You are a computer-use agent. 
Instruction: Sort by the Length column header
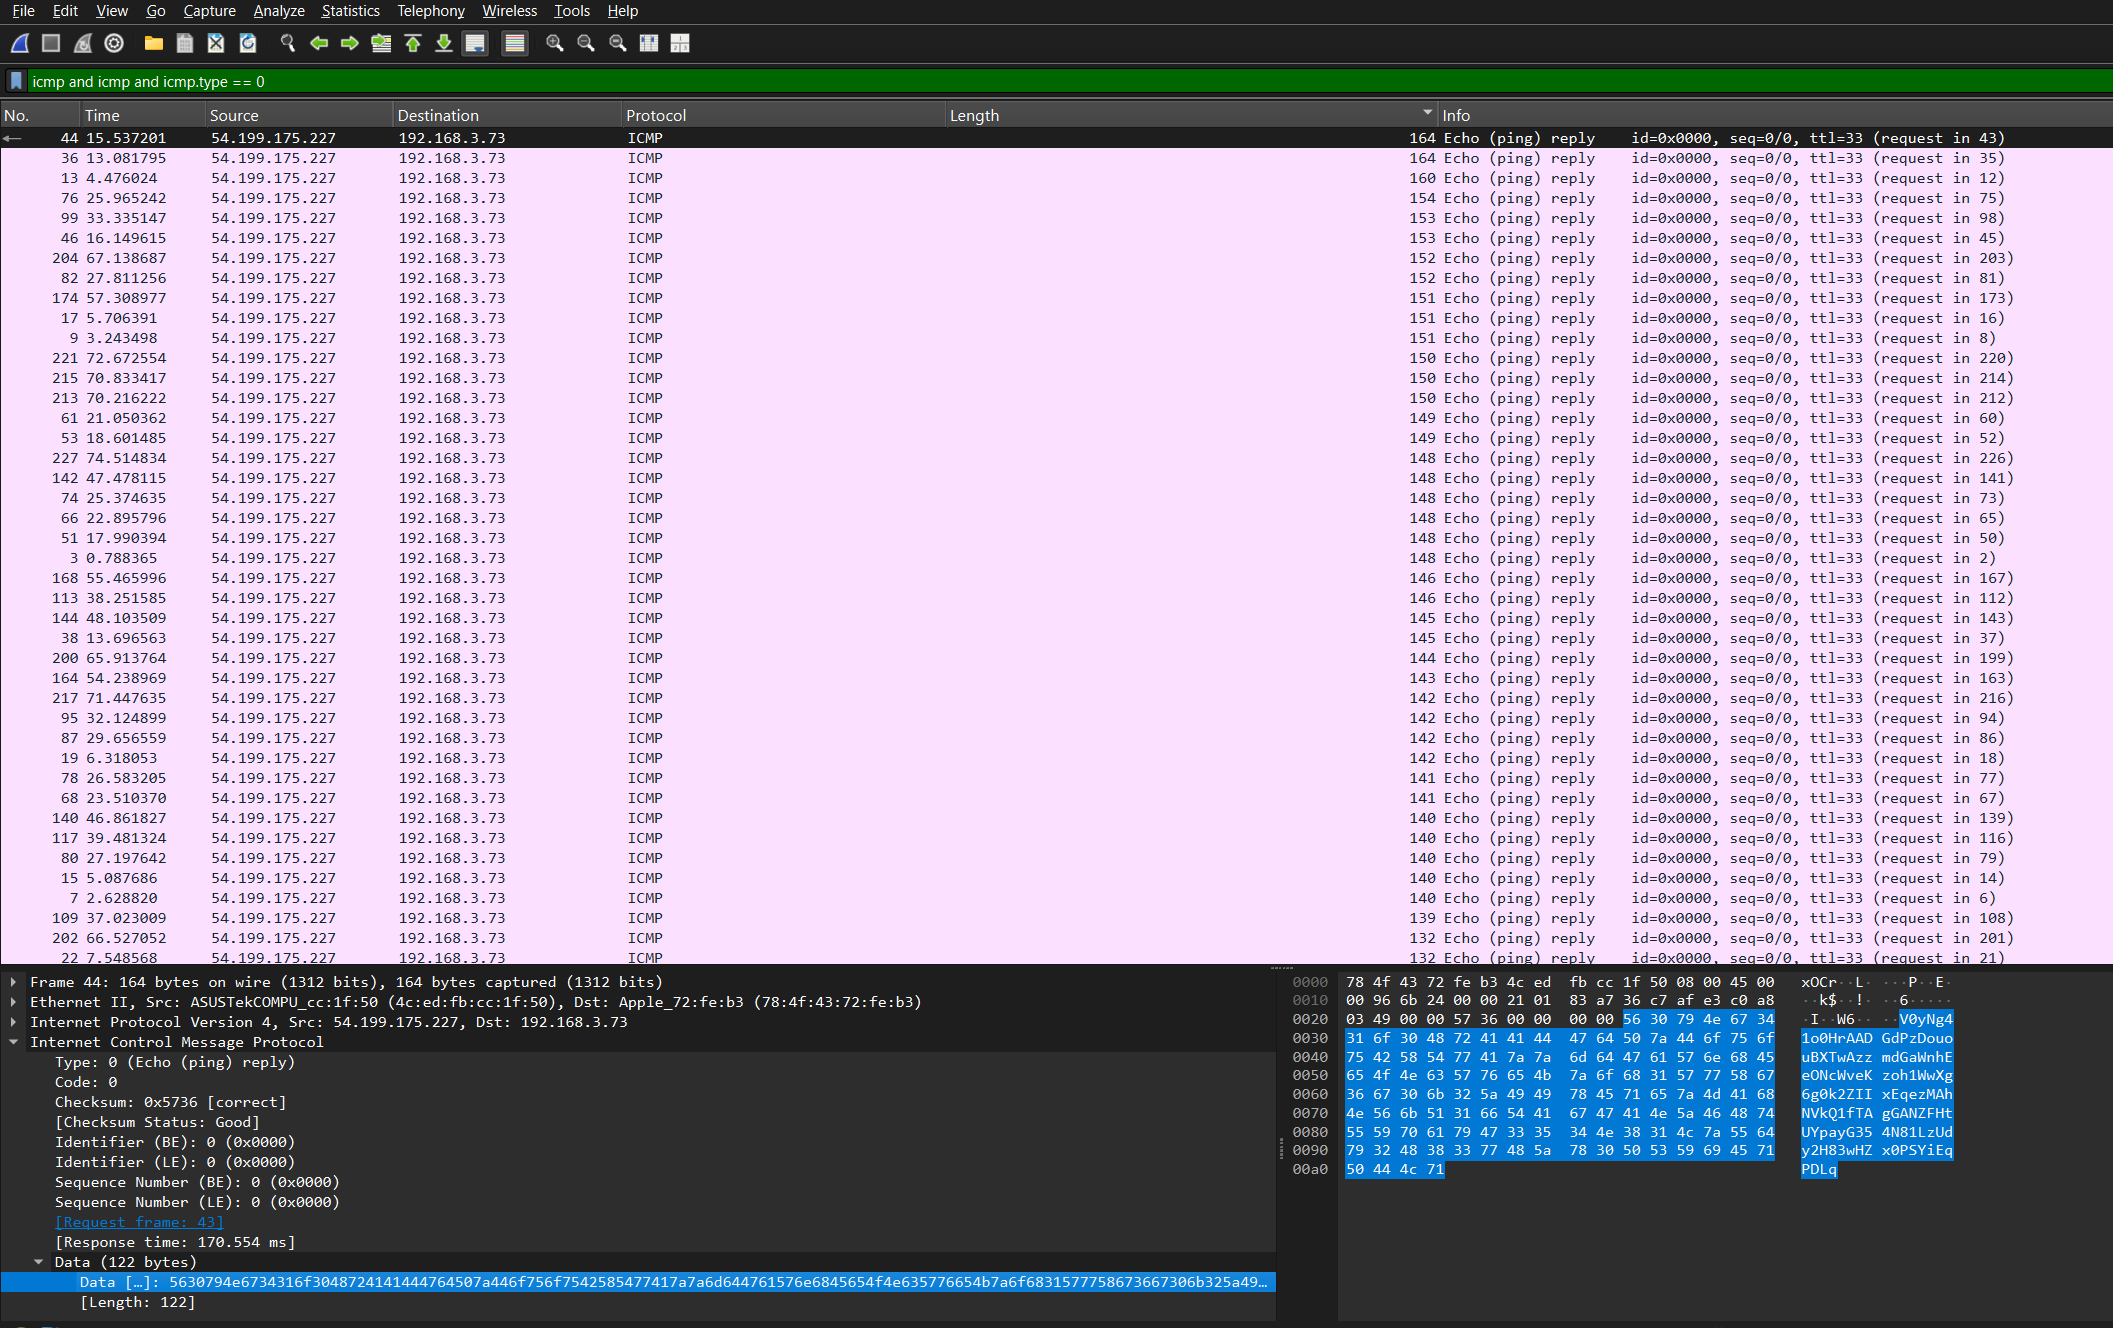[974, 115]
